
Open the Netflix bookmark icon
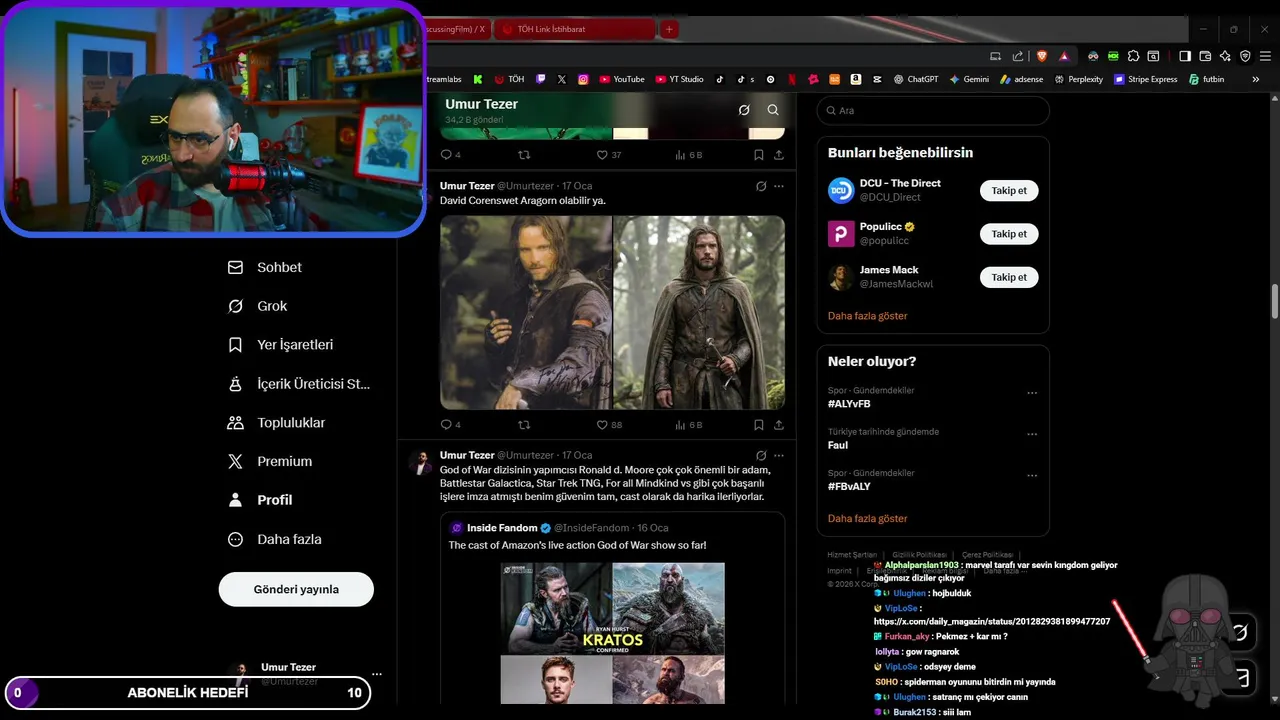coord(792,79)
